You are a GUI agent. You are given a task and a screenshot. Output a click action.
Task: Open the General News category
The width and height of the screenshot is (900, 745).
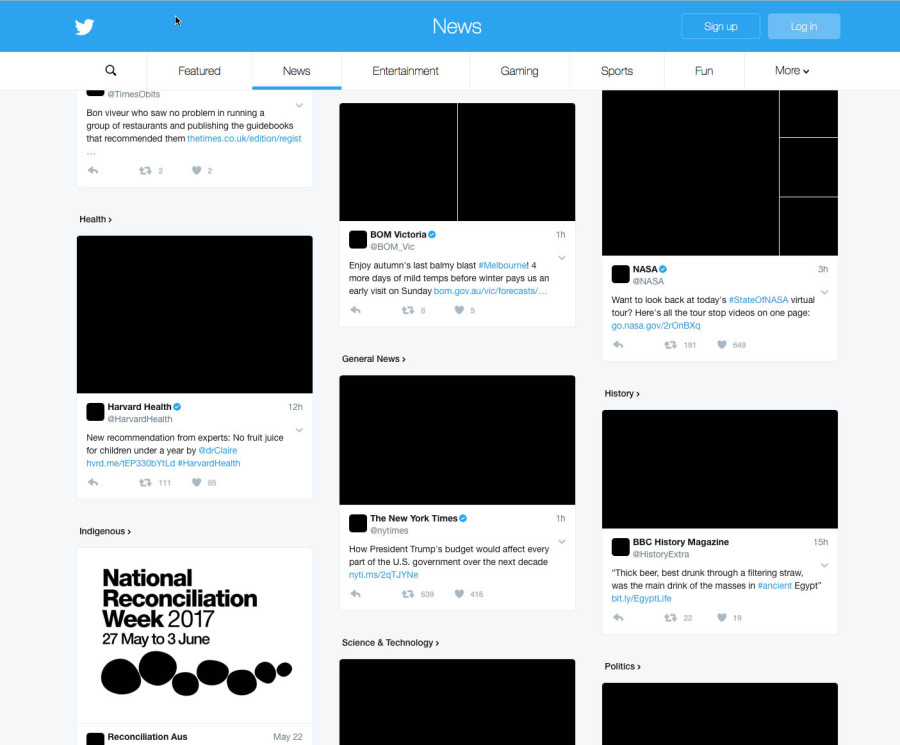point(374,359)
